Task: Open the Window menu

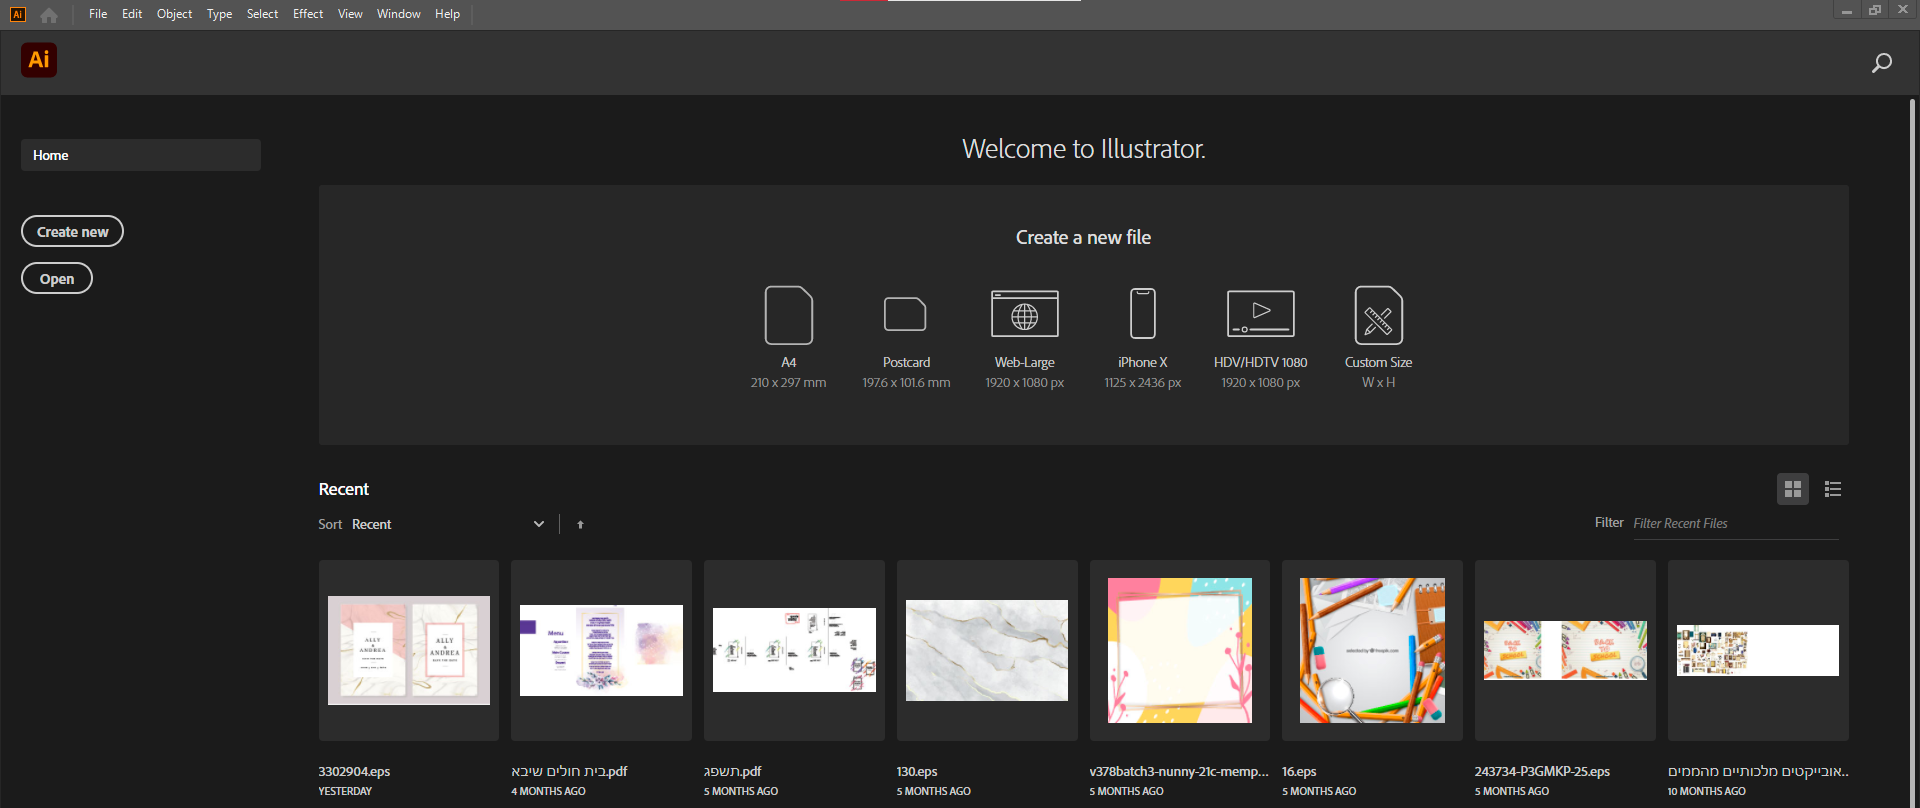Action: [398, 14]
